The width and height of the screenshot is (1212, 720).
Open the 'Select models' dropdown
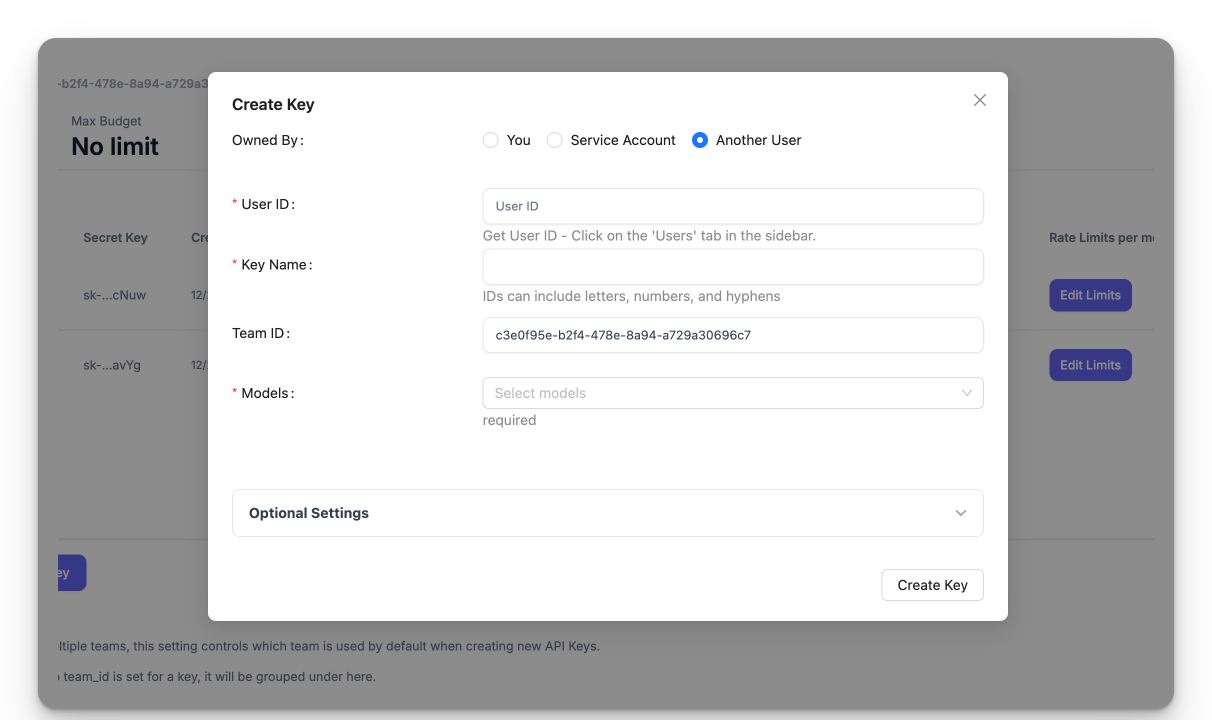click(720, 393)
